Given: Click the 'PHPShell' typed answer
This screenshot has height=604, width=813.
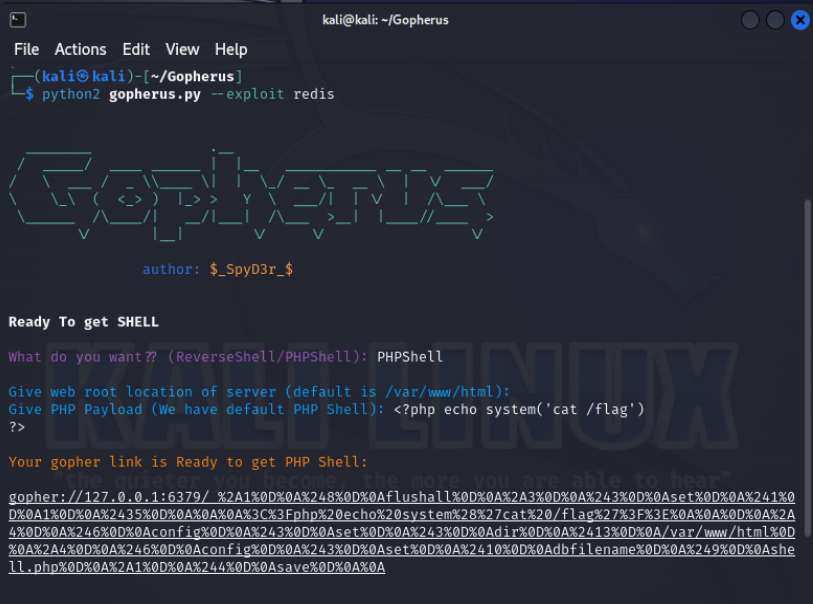Looking at the screenshot, I should point(410,357).
